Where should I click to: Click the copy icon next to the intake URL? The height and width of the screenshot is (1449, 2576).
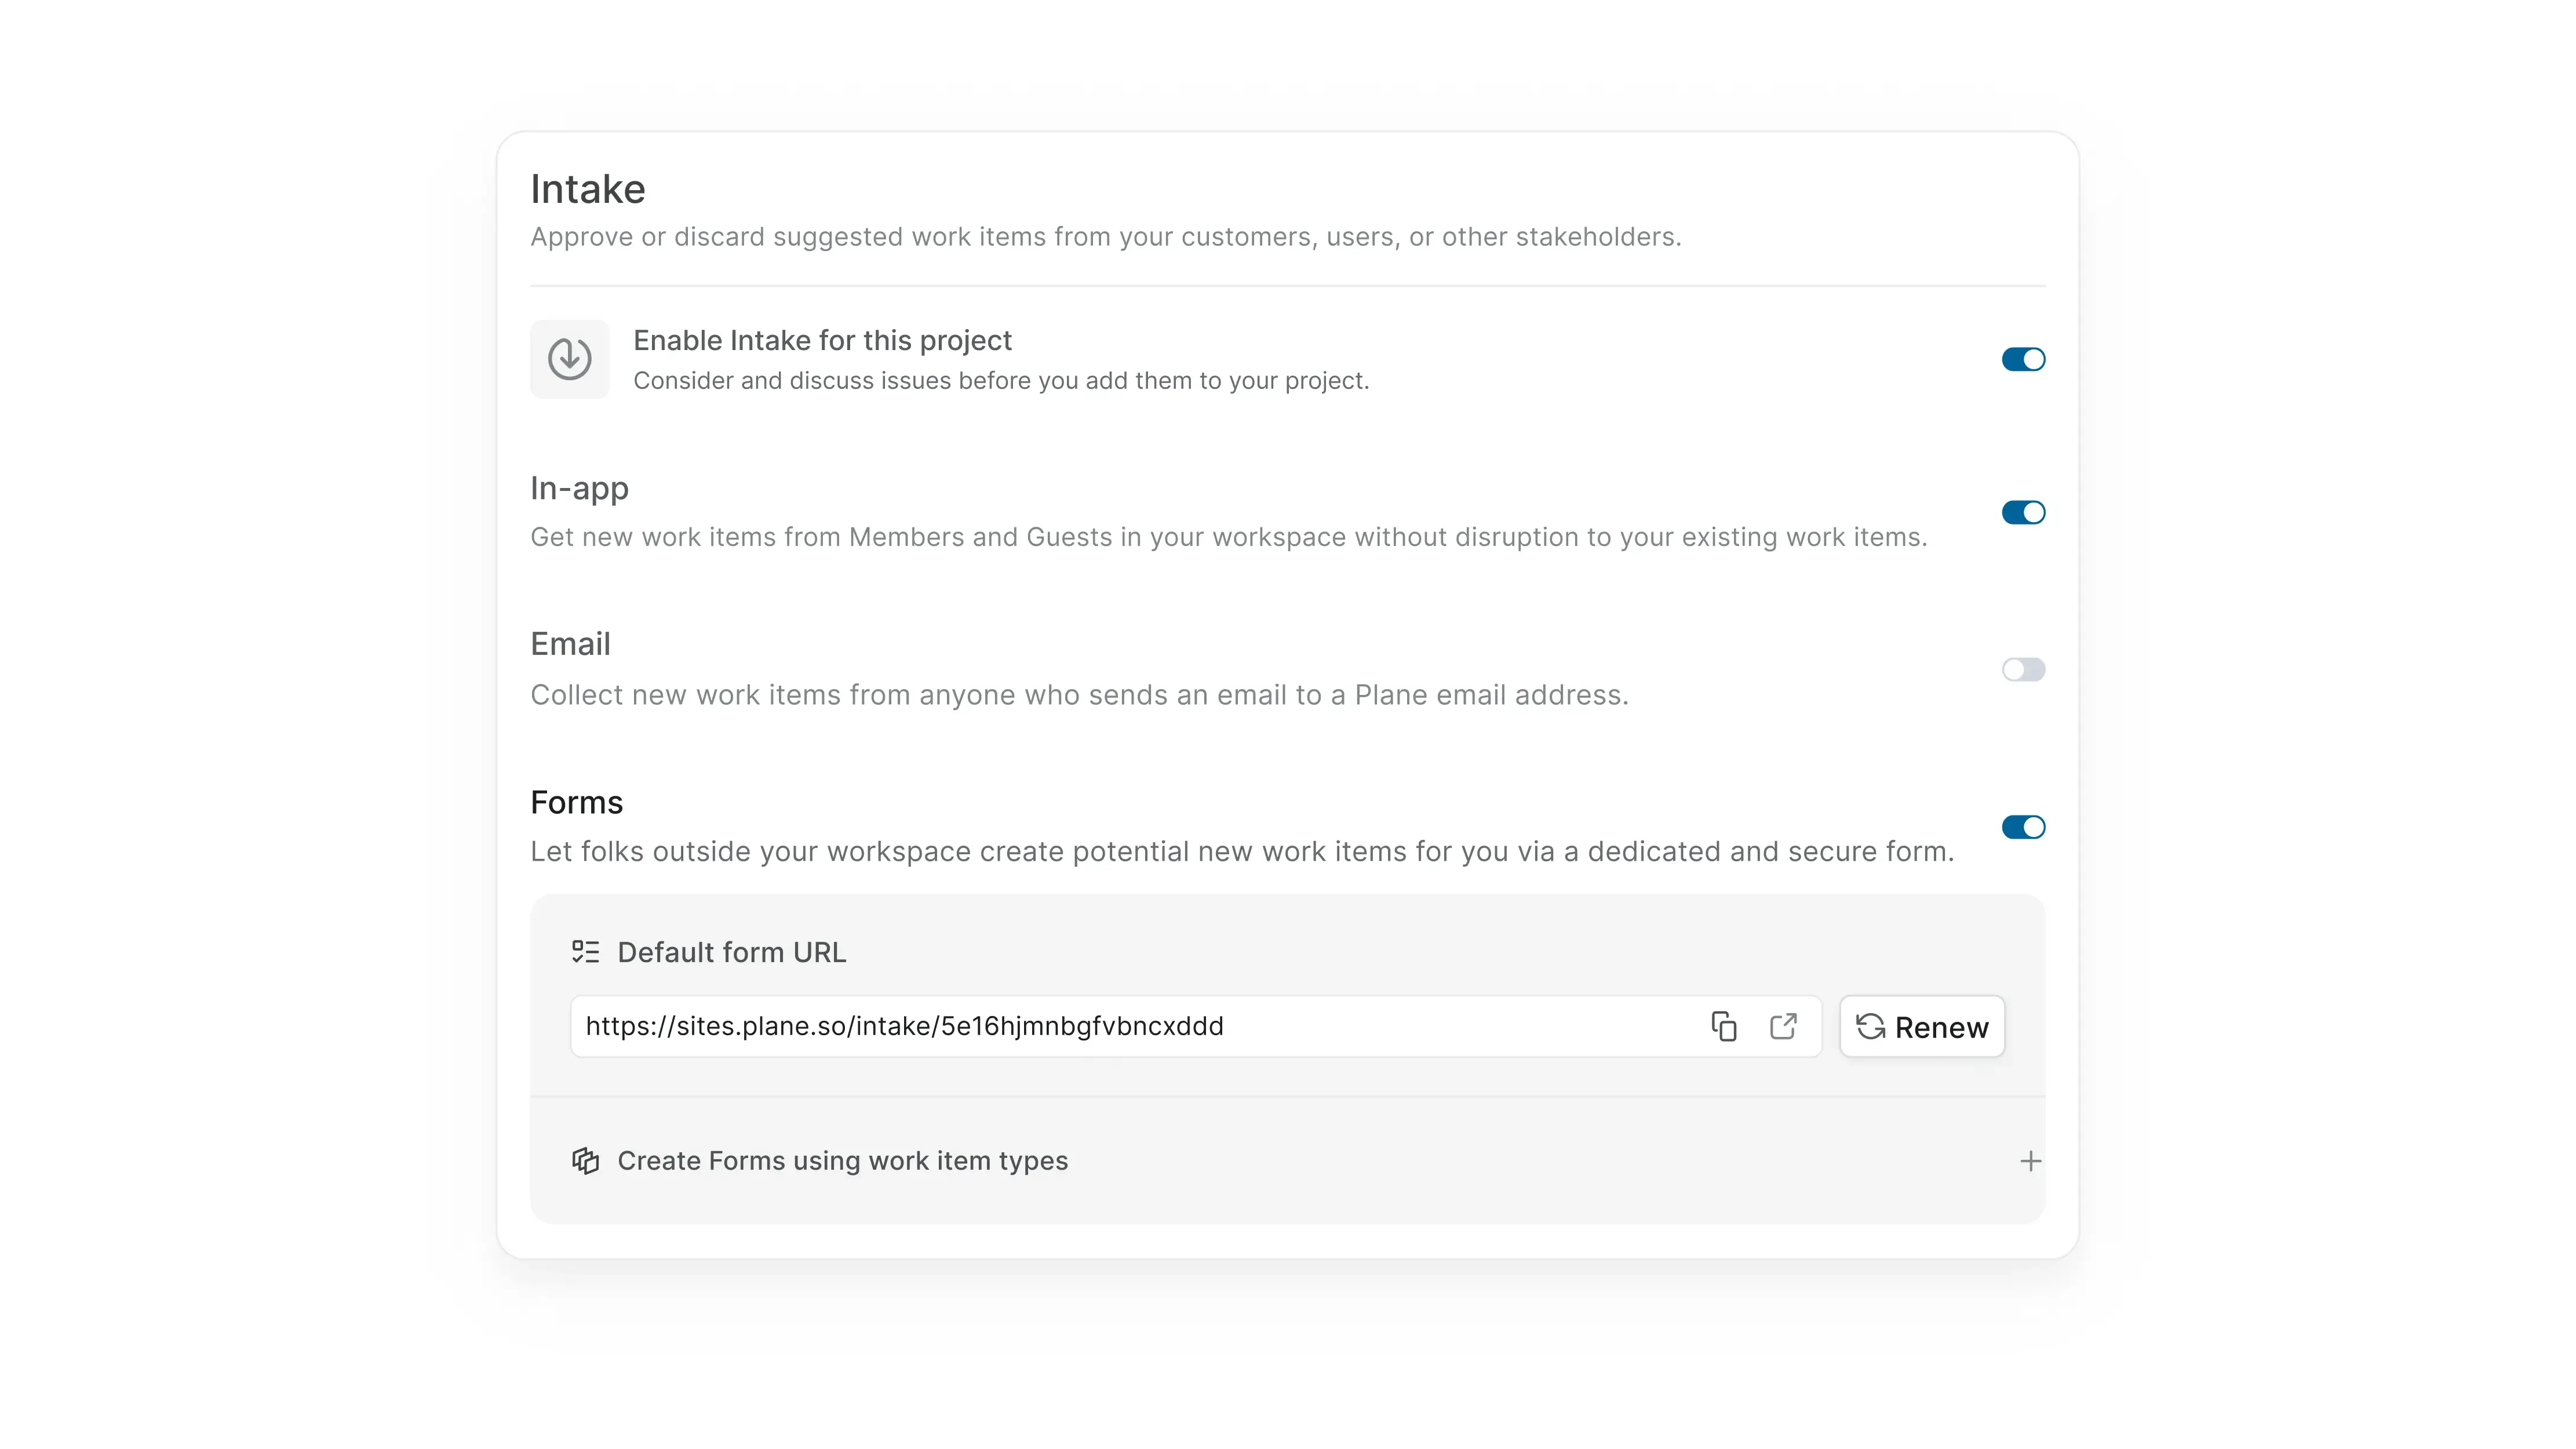point(1724,1026)
